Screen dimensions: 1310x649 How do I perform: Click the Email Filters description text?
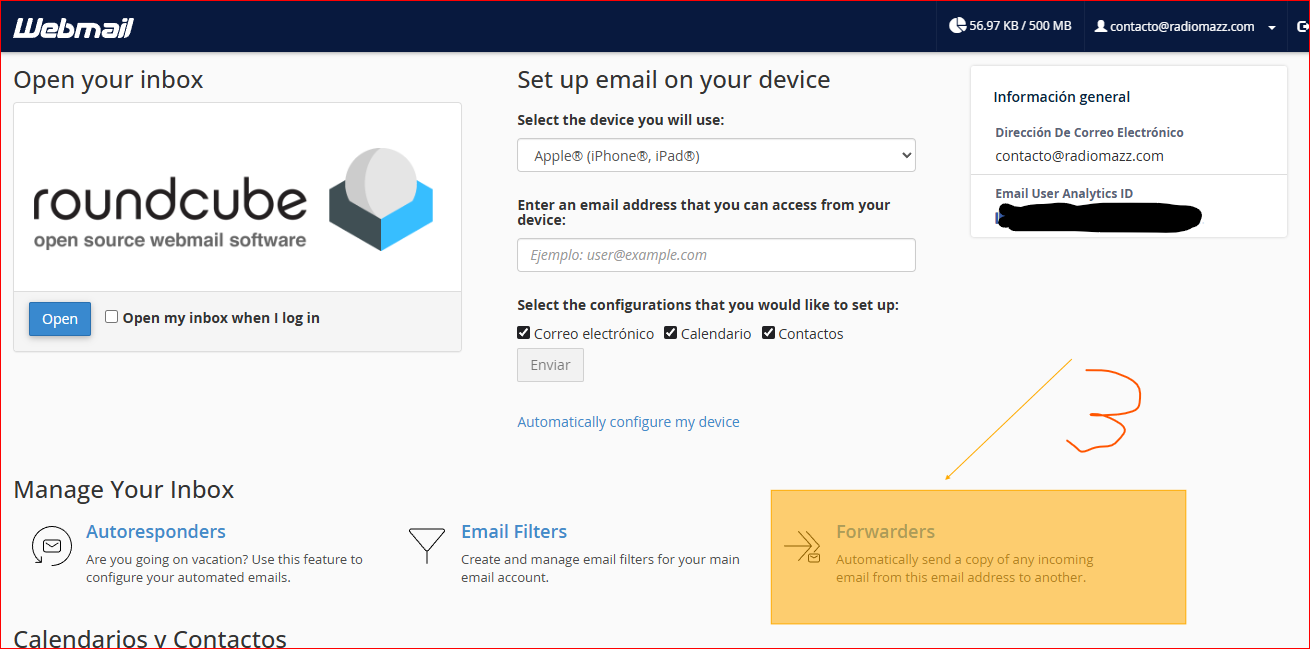click(x=600, y=569)
